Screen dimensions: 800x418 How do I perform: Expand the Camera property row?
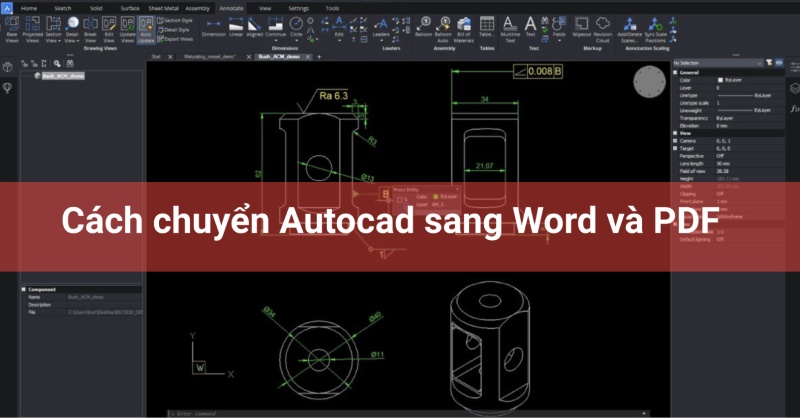[676, 141]
